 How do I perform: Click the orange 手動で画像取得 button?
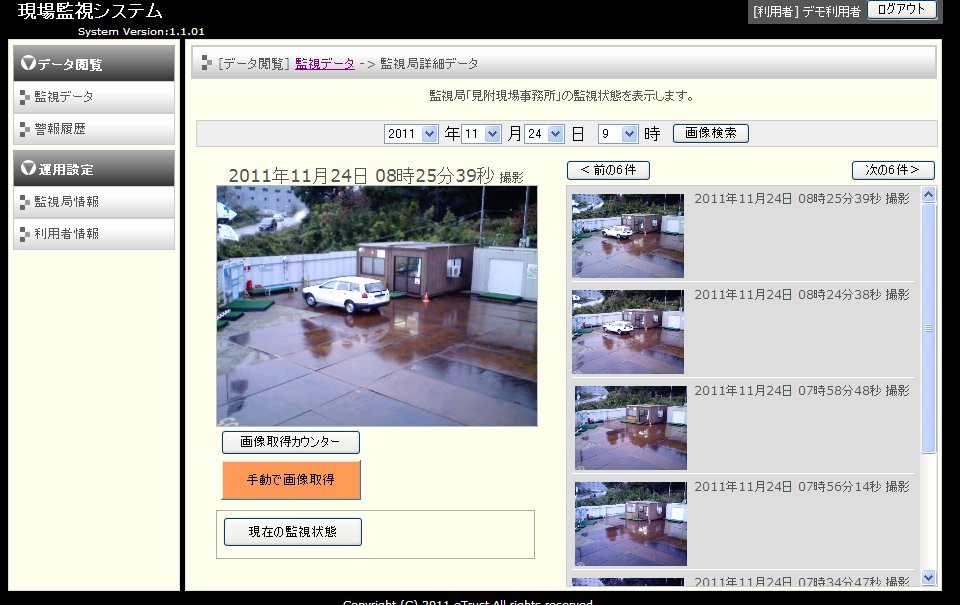pyautogui.click(x=291, y=480)
